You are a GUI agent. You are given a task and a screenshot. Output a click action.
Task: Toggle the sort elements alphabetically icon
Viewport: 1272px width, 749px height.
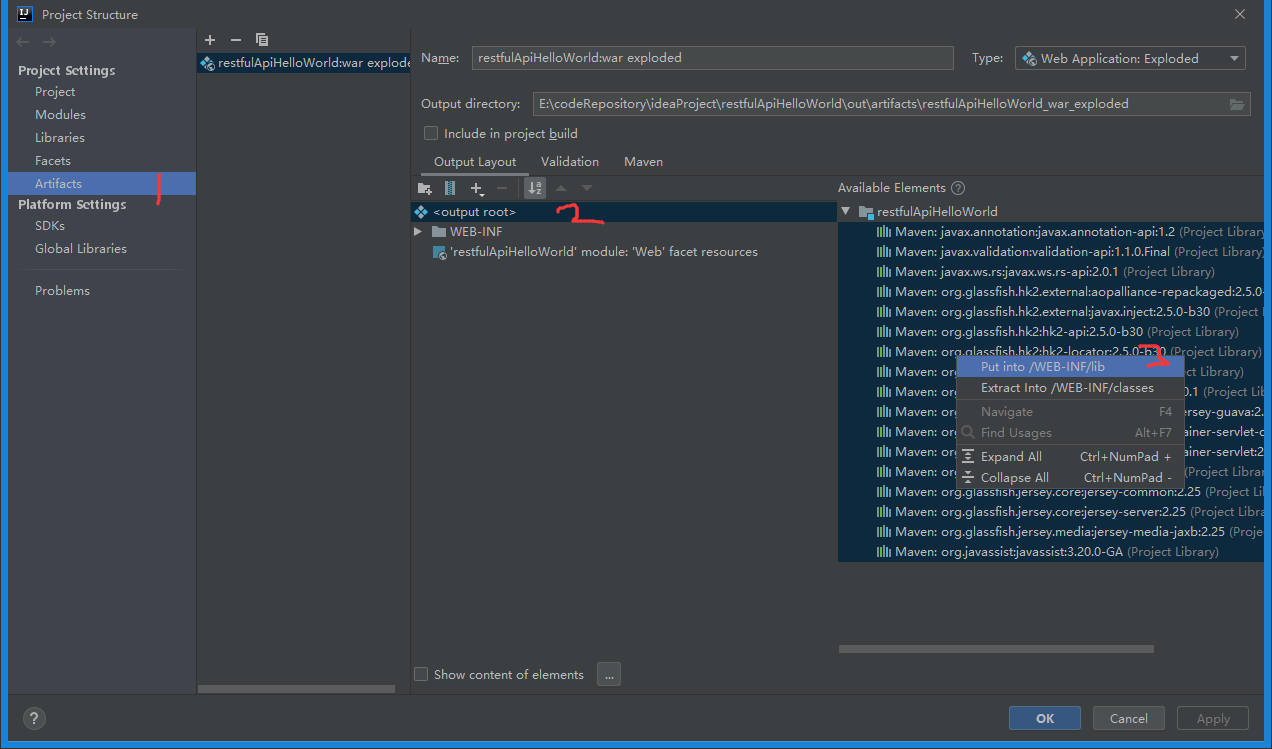[x=534, y=188]
